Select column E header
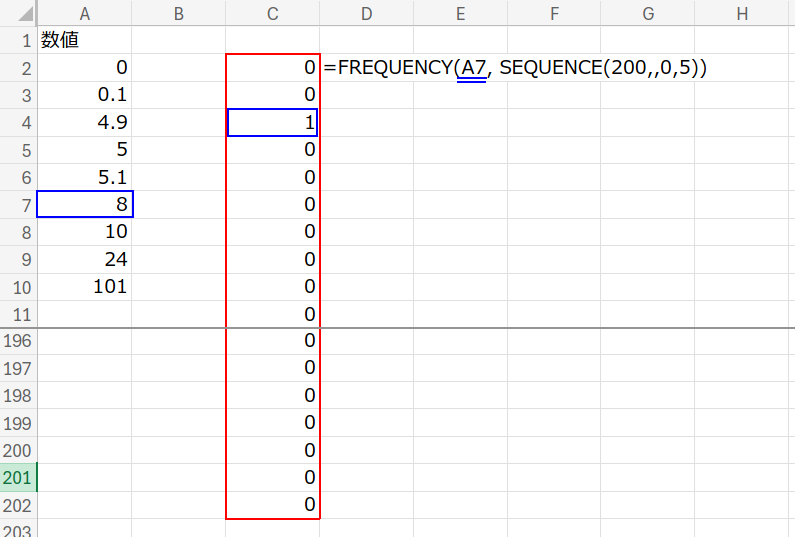The width and height of the screenshot is (795, 537). coord(460,12)
